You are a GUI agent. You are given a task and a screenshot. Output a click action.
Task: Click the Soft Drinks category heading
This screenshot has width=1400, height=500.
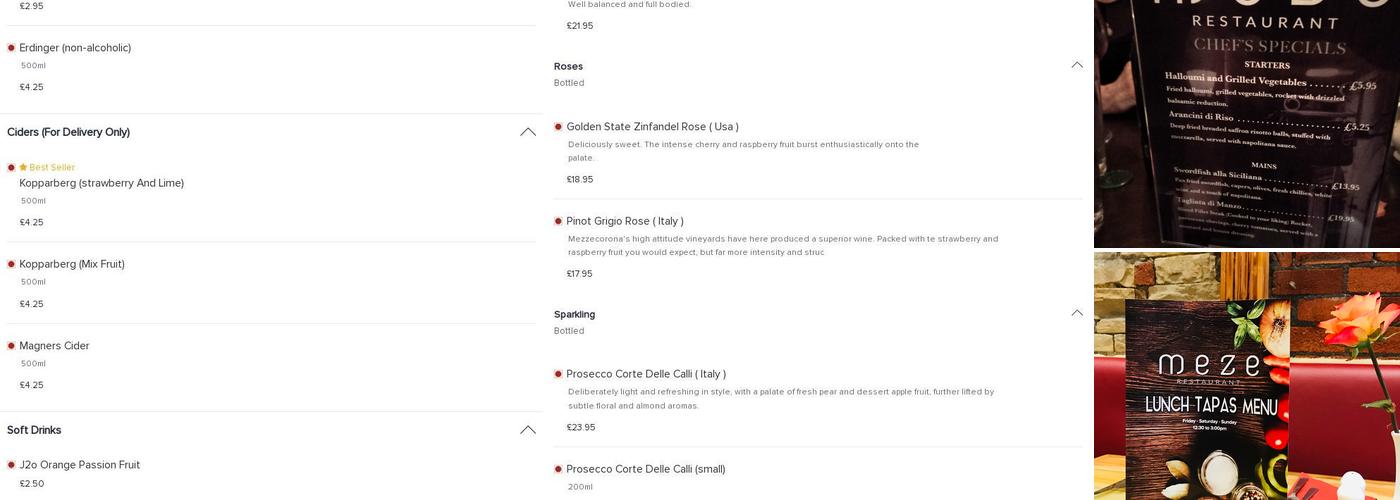[x=34, y=430]
